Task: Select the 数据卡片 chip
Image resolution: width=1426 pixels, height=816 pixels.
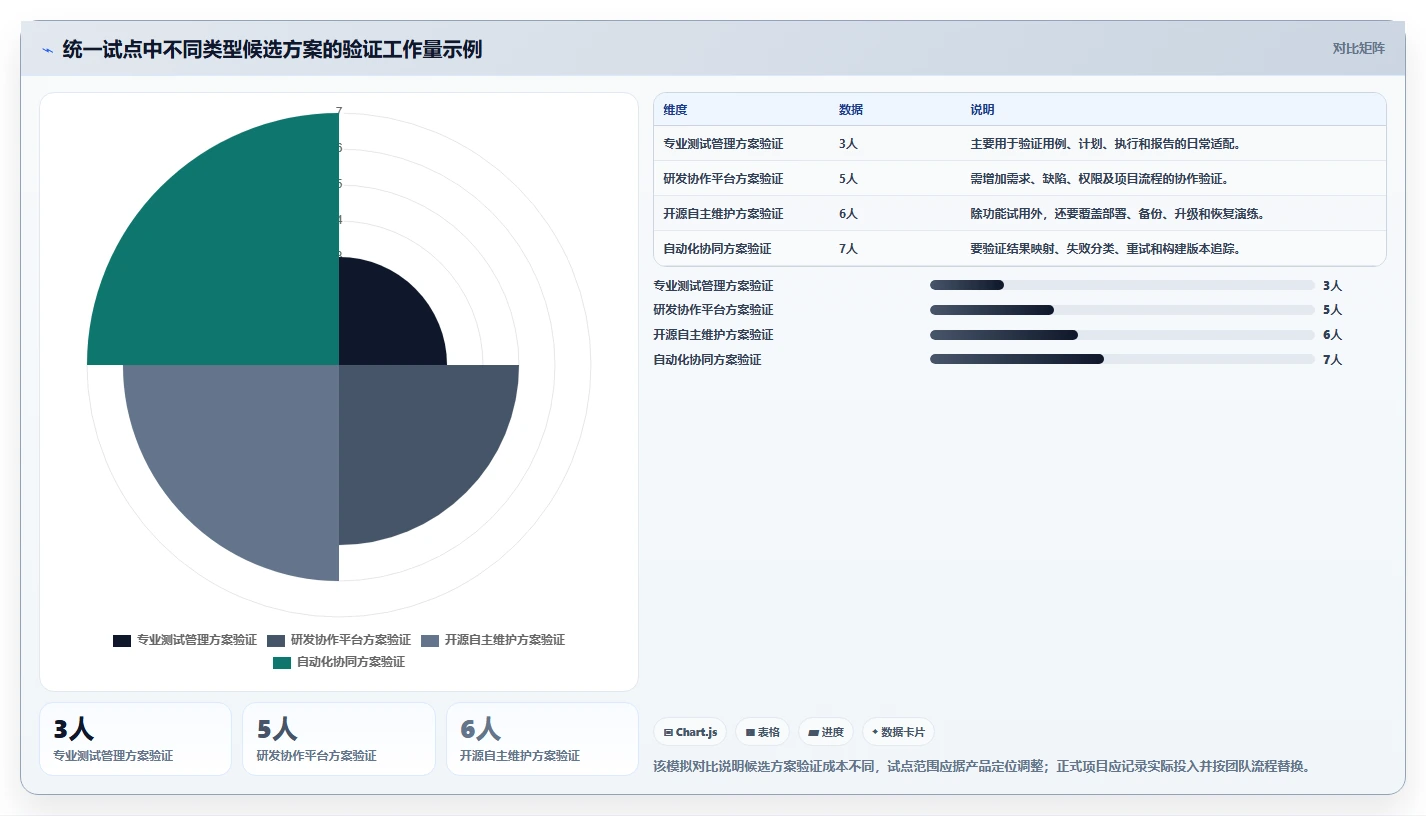Action: pyautogui.click(x=898, y=732)
